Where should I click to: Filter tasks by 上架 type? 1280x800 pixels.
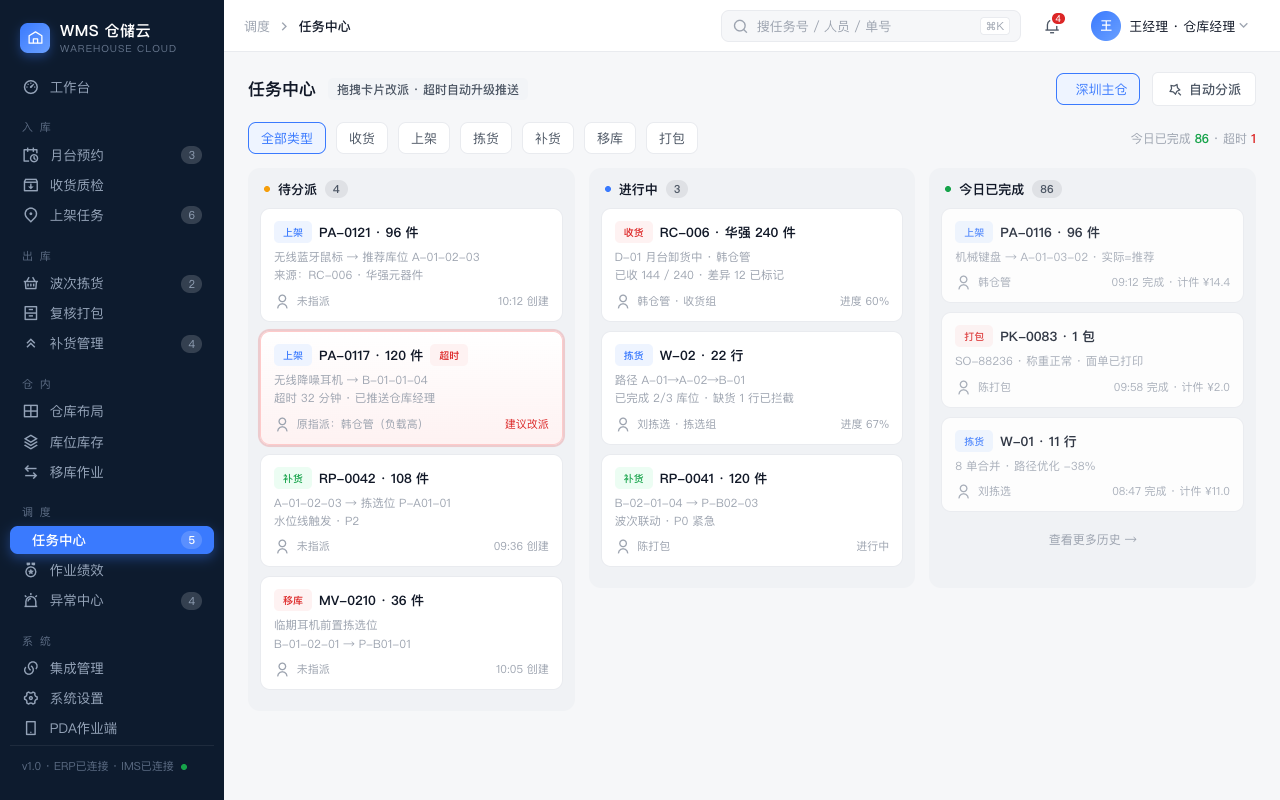click(424, 138)
